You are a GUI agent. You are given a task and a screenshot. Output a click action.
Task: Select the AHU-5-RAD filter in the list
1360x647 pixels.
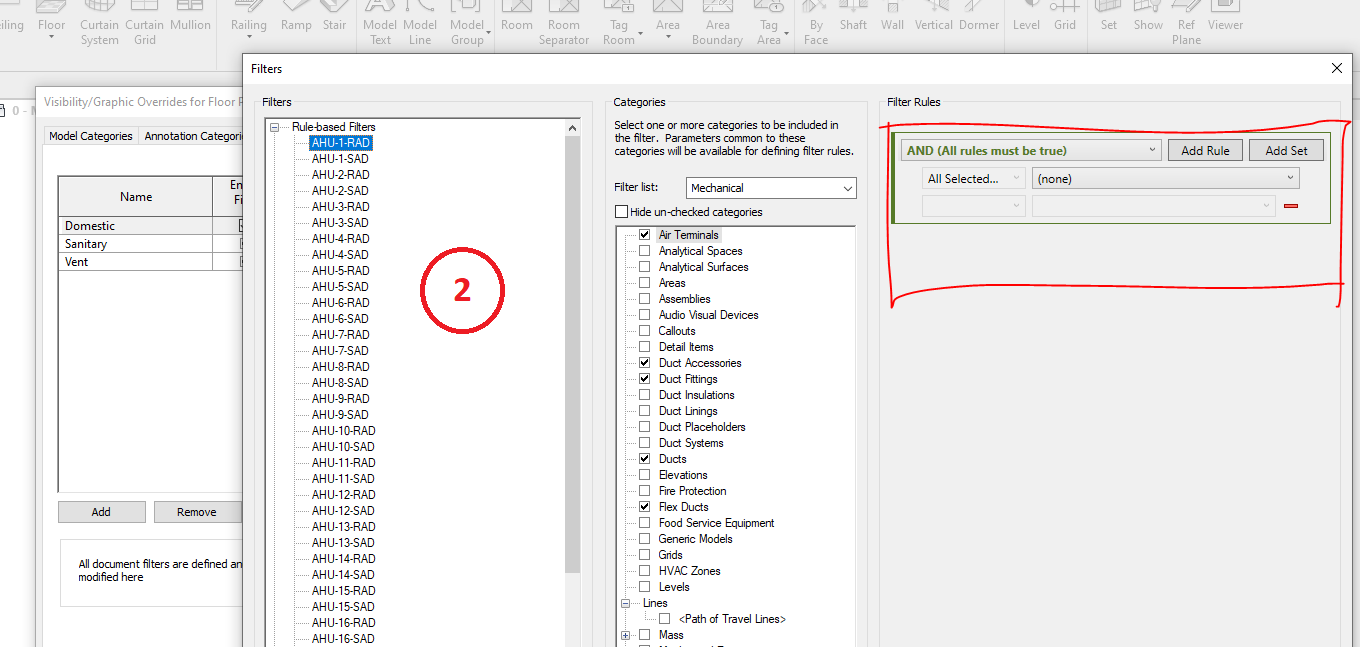coord(340,270)
